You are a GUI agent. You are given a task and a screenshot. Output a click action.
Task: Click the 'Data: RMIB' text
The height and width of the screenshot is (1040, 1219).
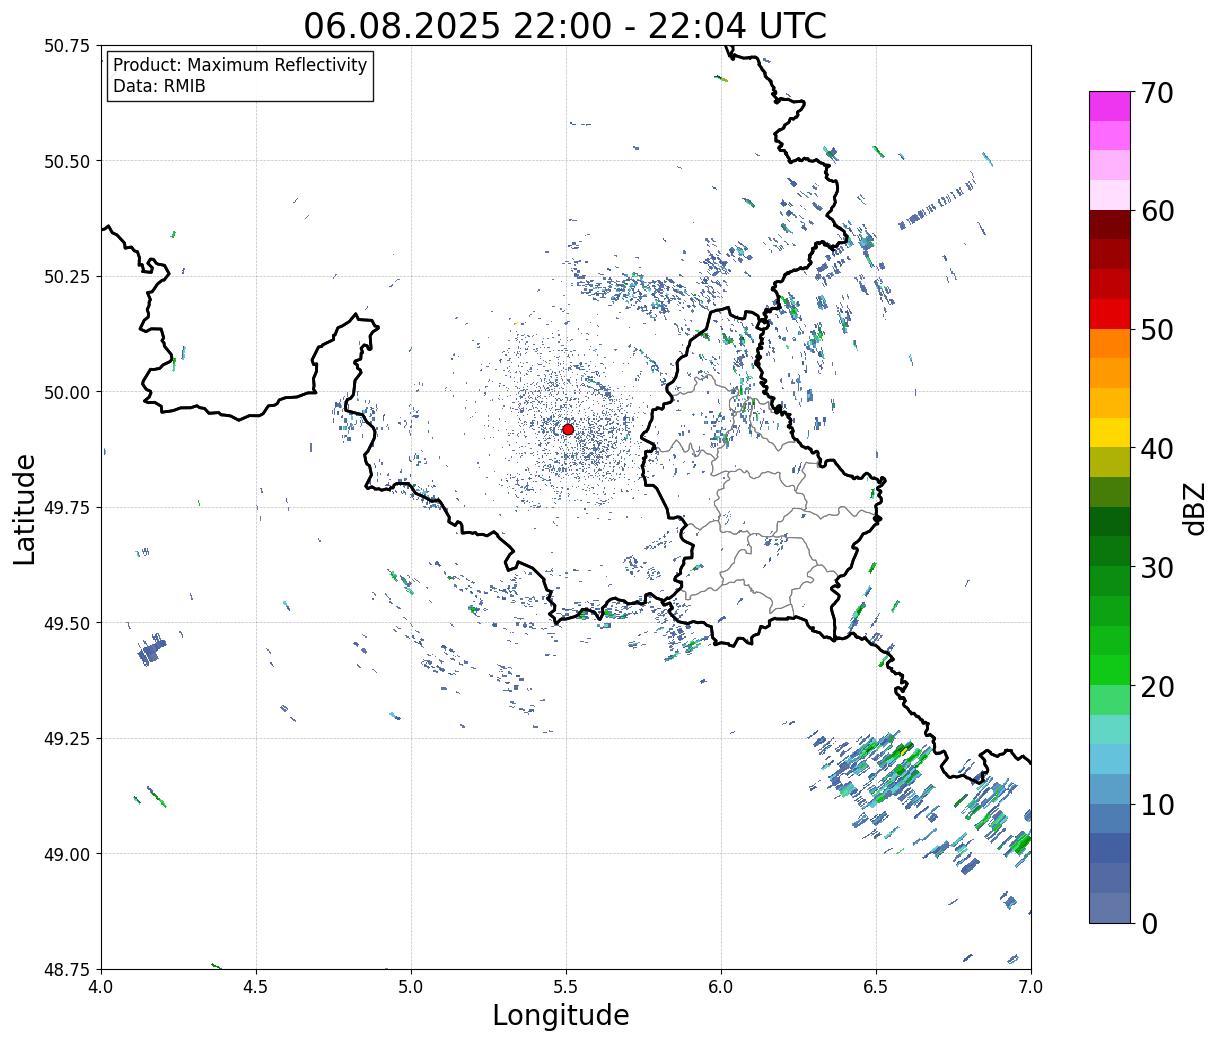[x=159, y=86]
